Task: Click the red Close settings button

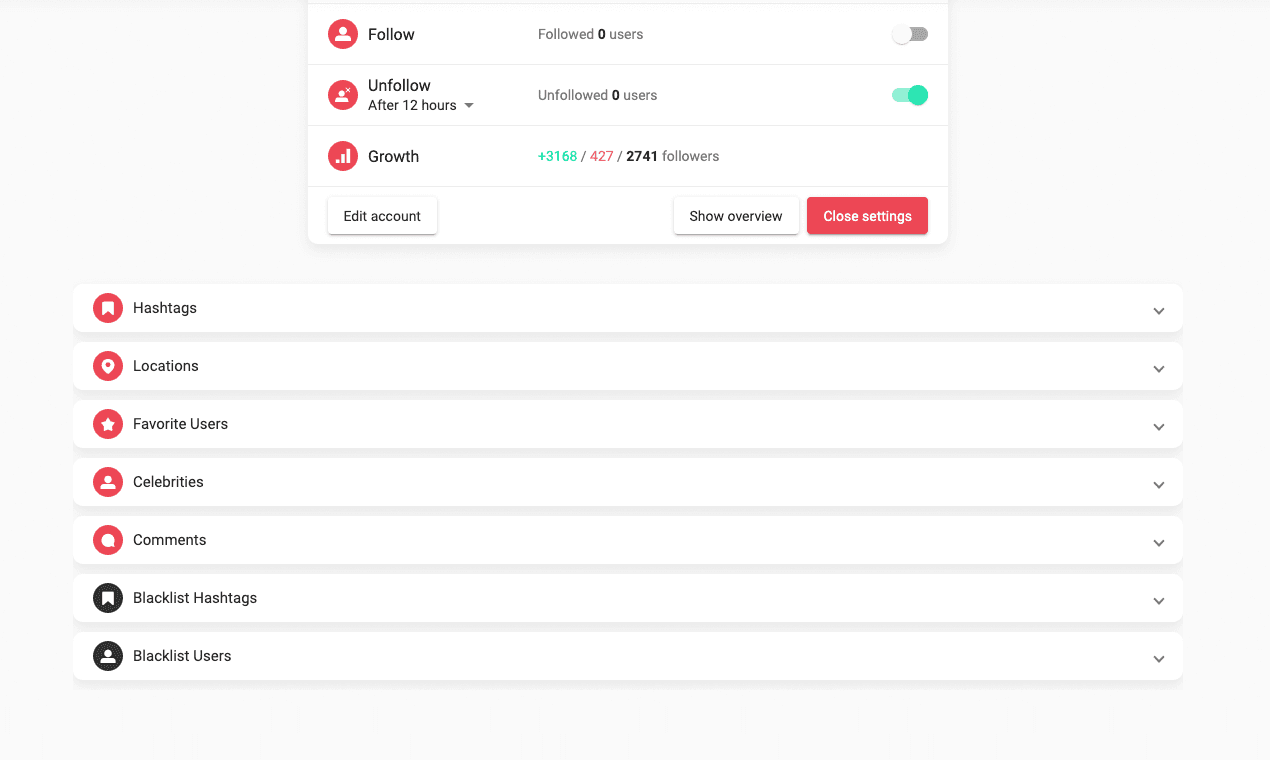Action: point(867,216)
